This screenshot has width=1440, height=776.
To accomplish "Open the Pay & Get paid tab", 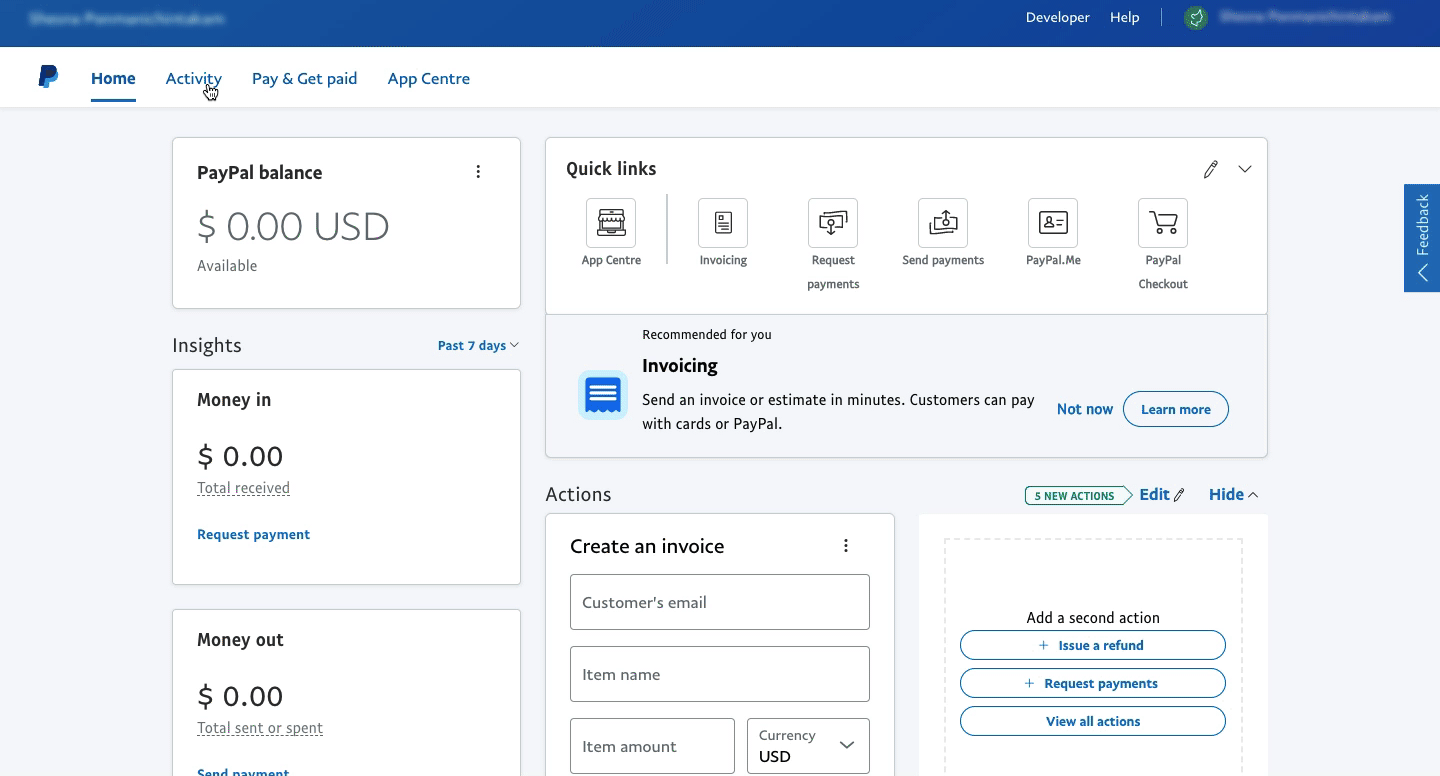I will [x=304, y=78].
